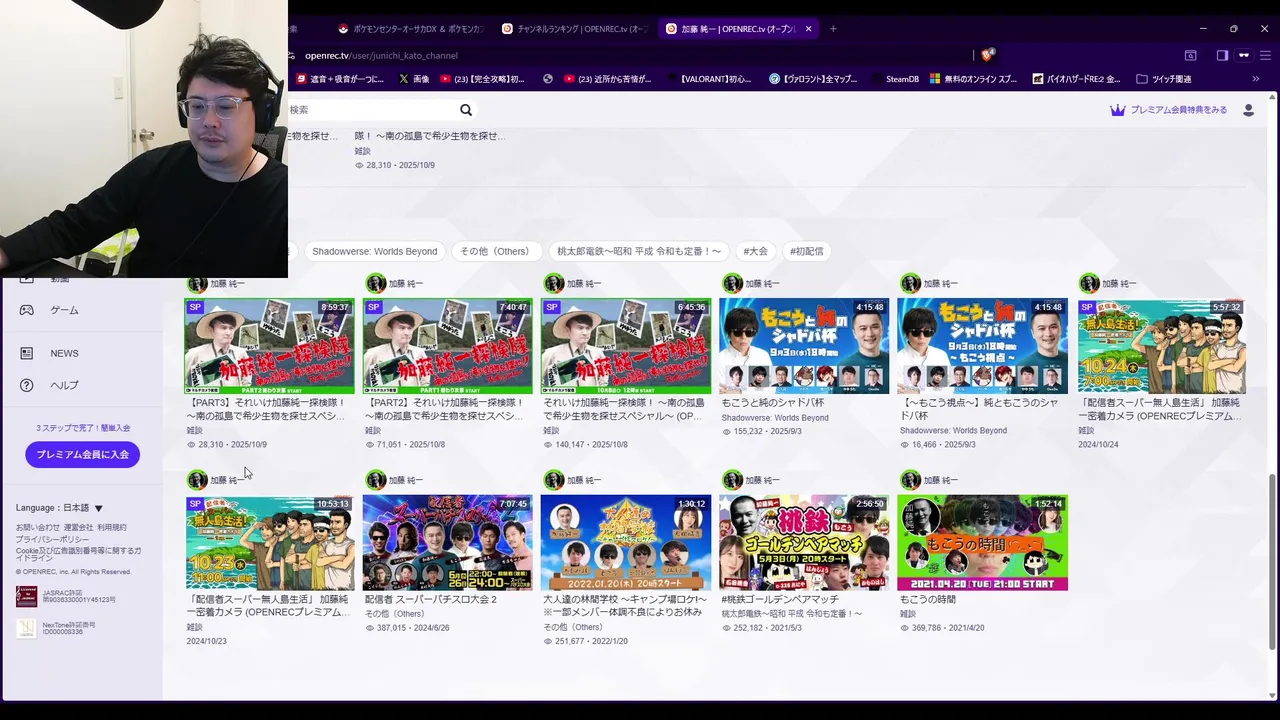Screen dimensions: 1280x720
Task: Click the 検索 search input field
Action: pos(370,110)
